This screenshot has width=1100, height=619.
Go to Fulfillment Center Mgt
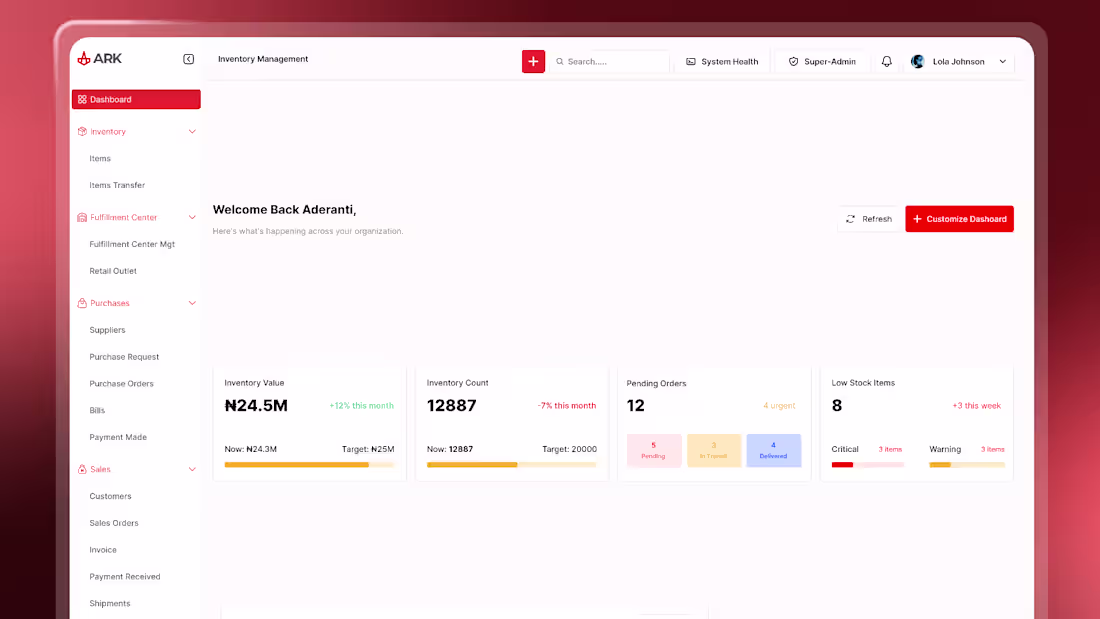(132, 244)
